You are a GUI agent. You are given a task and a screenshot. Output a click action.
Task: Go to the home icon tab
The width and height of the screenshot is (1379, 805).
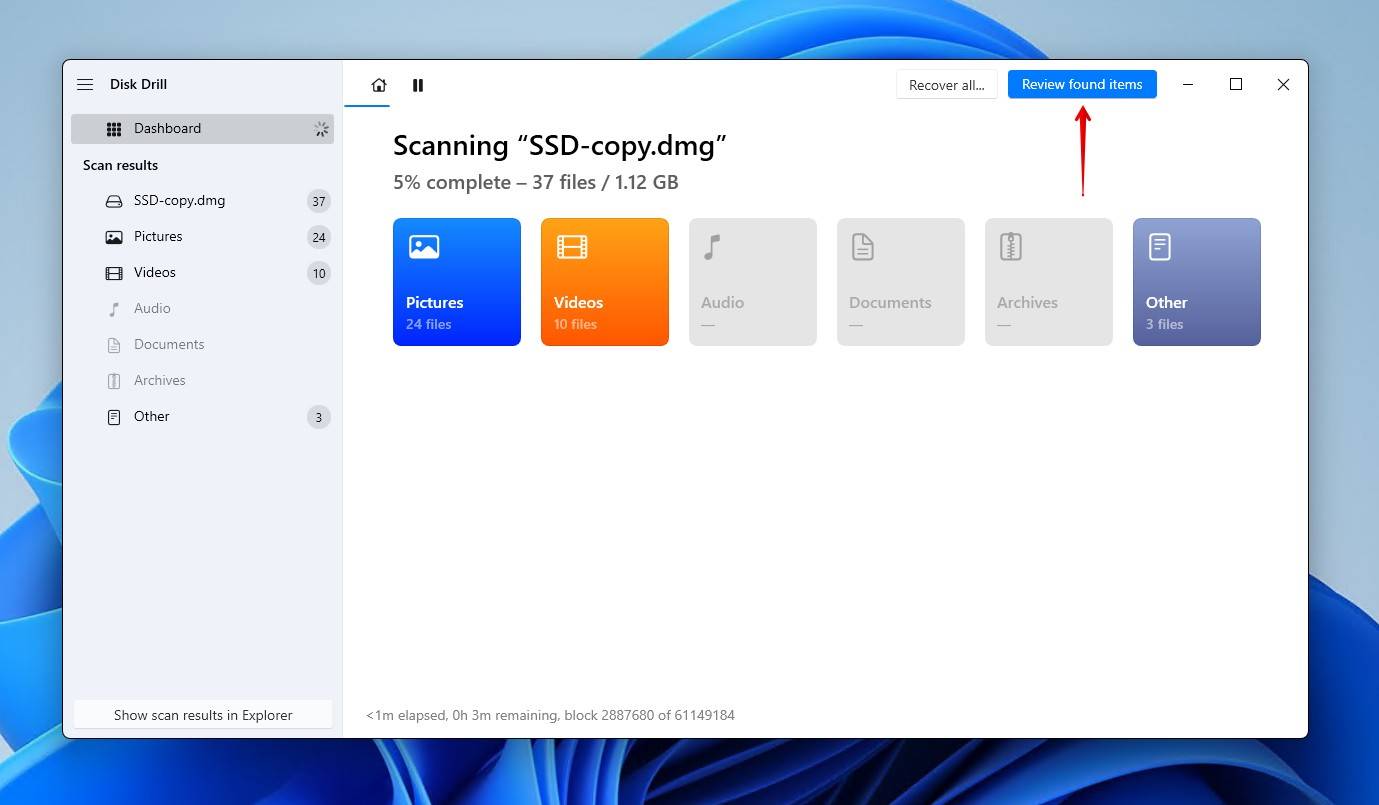379,85
